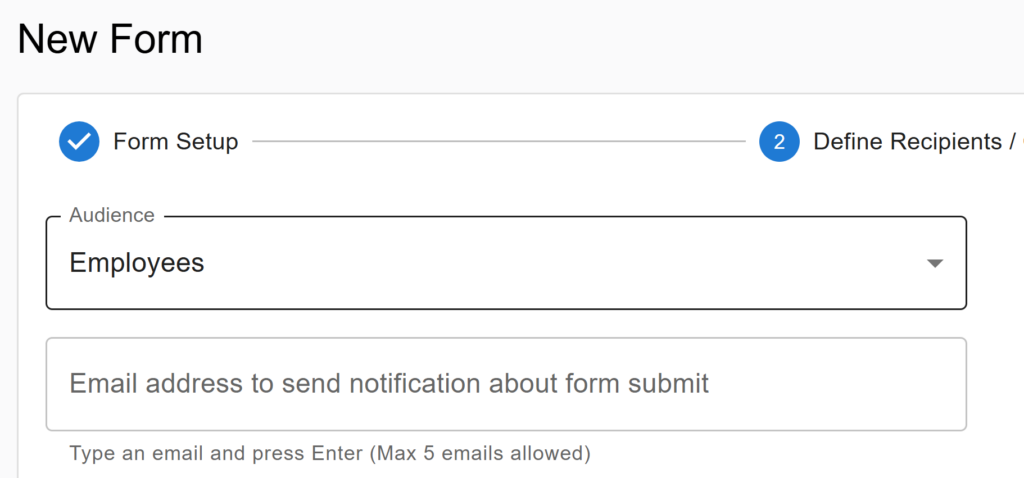Go back to the Form Setup step

[148, 141]
